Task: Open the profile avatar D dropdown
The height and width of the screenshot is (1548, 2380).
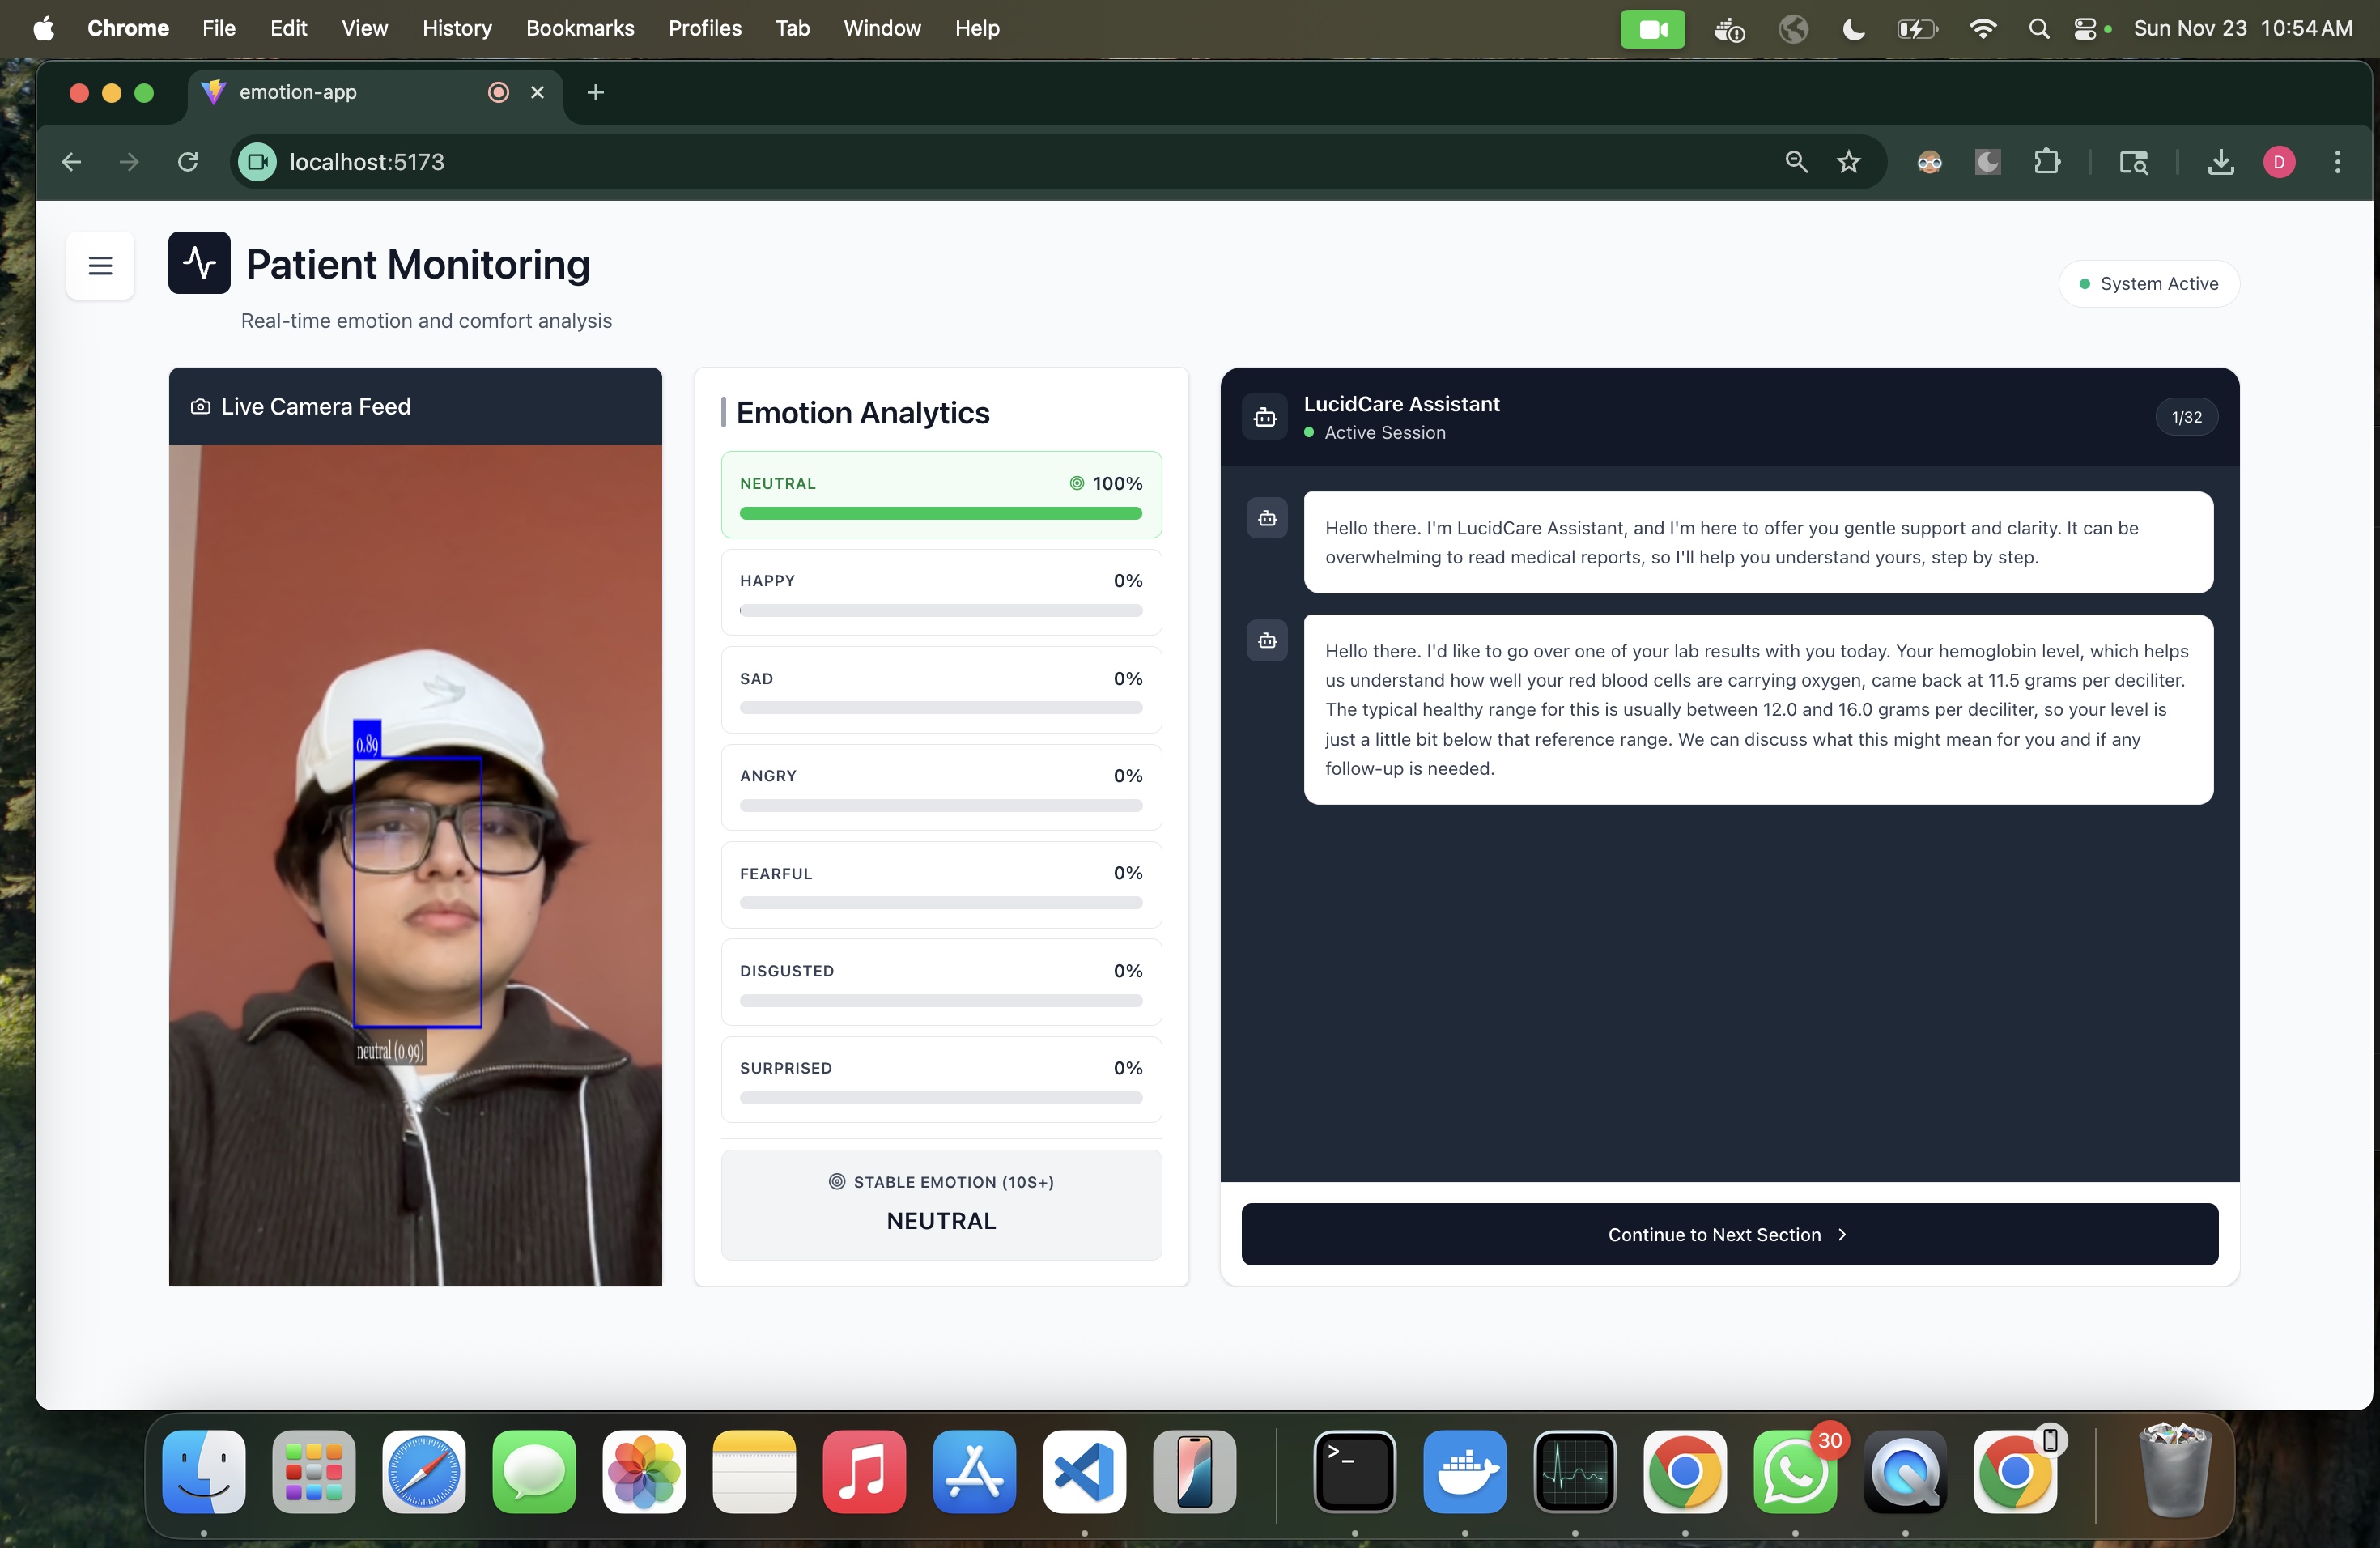Action: tap(2279, 162)
